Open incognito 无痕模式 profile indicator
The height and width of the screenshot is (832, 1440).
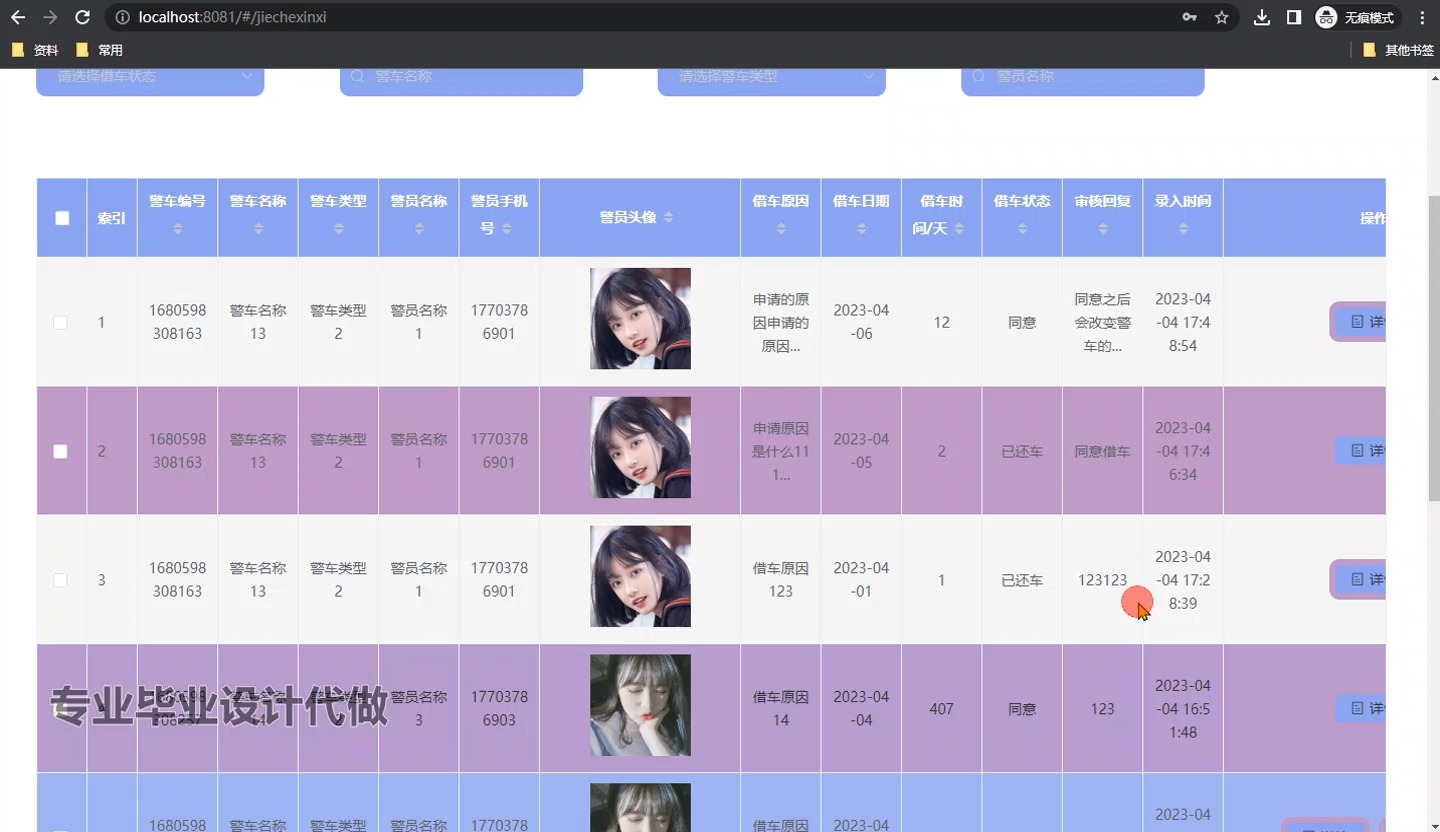click(x=1356, y=17)
